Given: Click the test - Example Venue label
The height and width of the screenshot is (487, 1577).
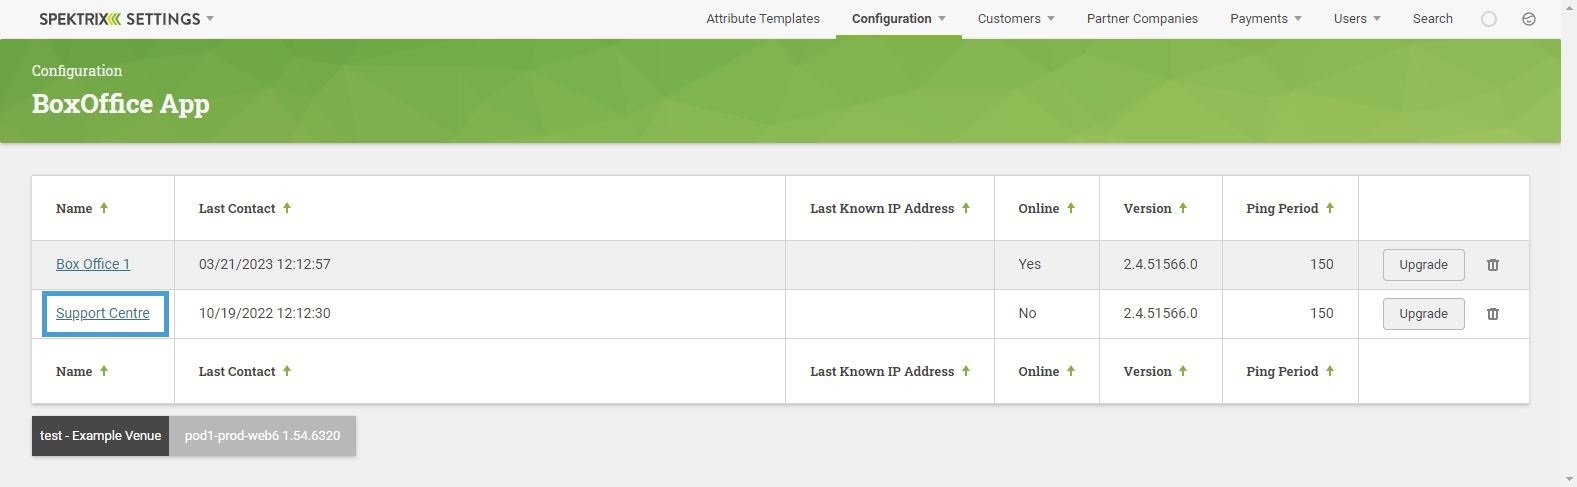Looking at the screenshot, I should tap(100, 436).
